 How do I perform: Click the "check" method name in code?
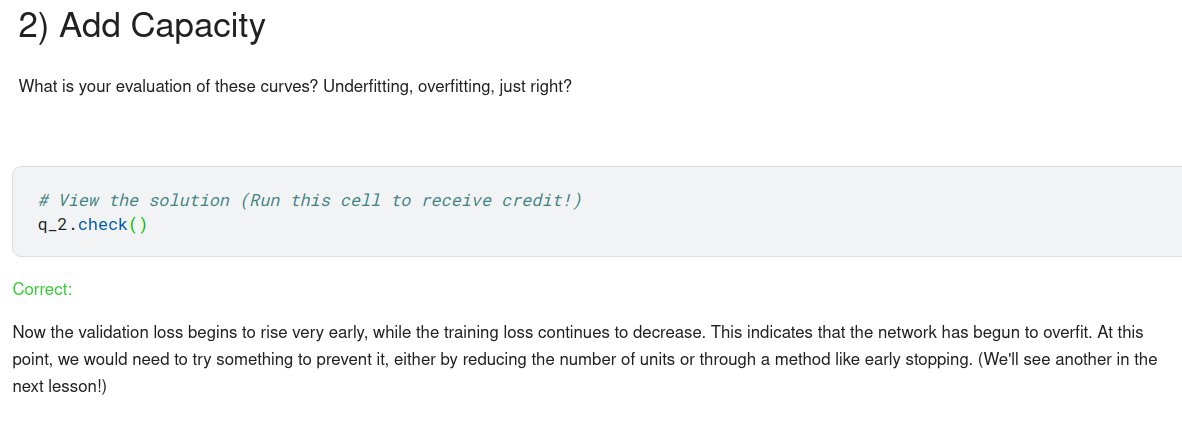(102, 225)
